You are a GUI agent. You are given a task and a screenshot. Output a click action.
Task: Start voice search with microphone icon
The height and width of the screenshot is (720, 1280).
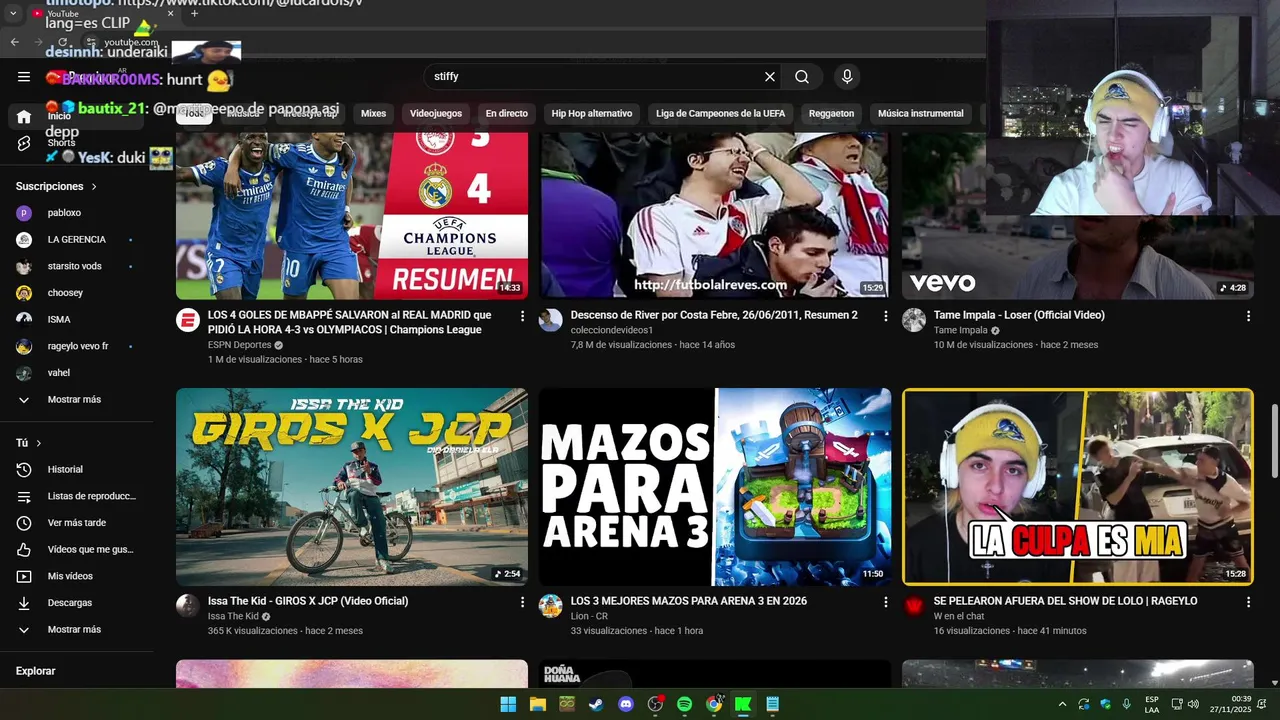click(x=847, y=77)
